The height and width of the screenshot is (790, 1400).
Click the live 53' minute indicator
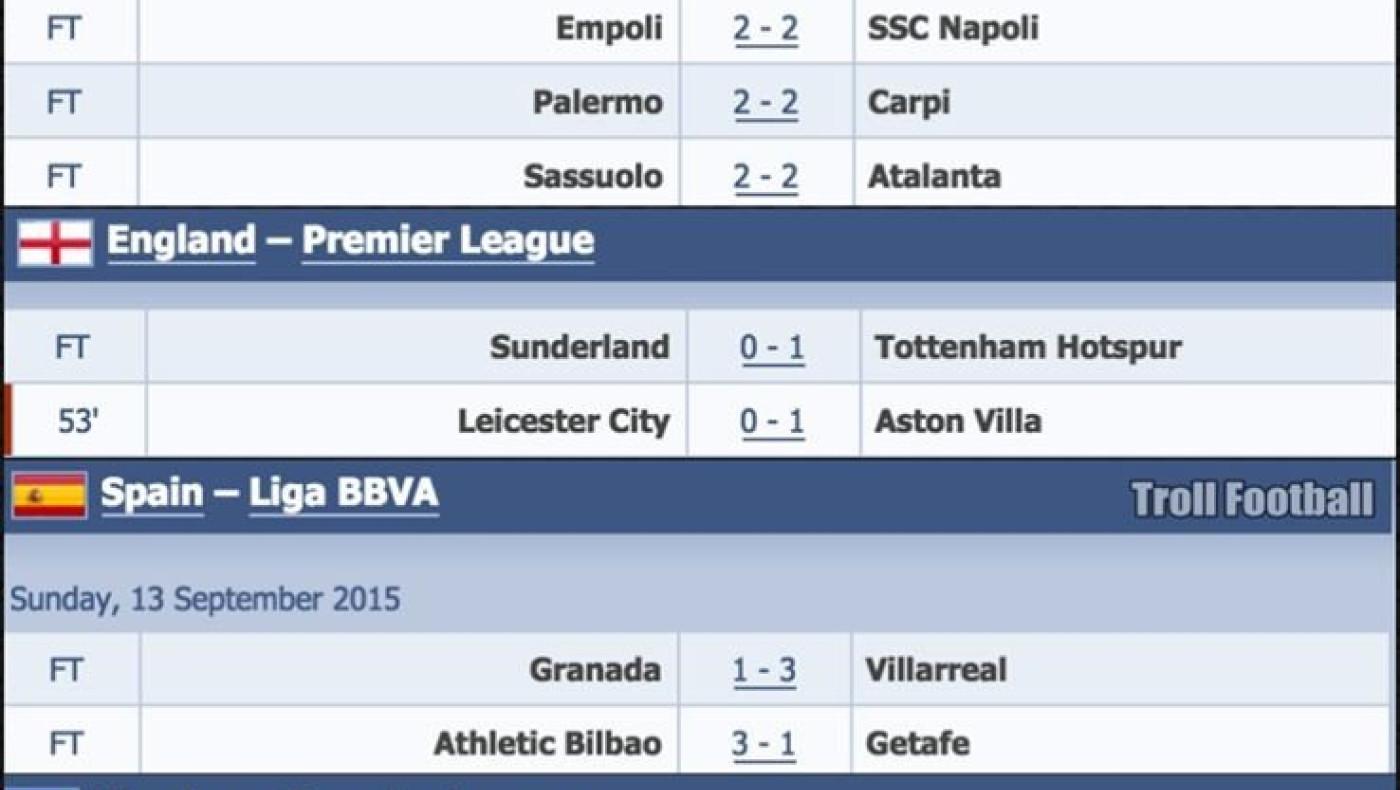tap(77, 422)
